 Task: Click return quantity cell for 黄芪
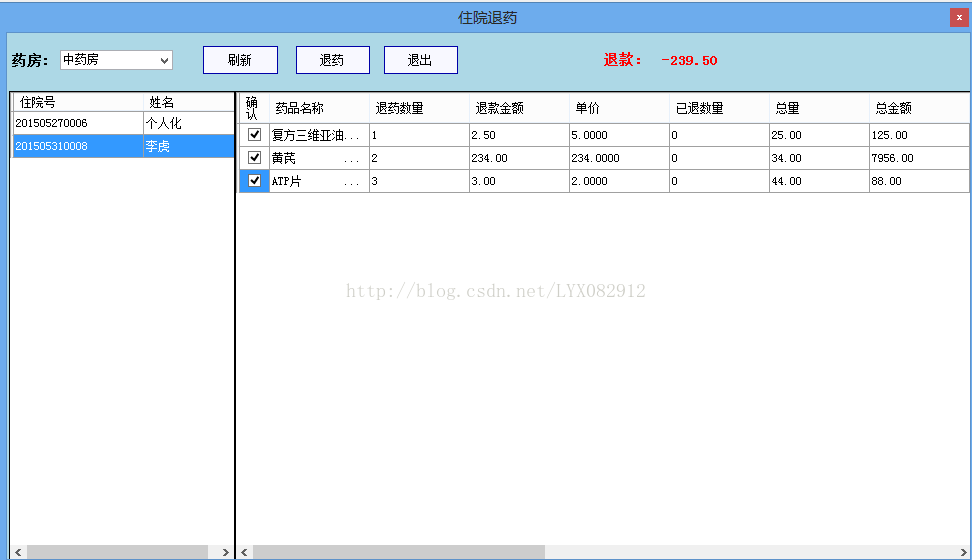point(419,158)
